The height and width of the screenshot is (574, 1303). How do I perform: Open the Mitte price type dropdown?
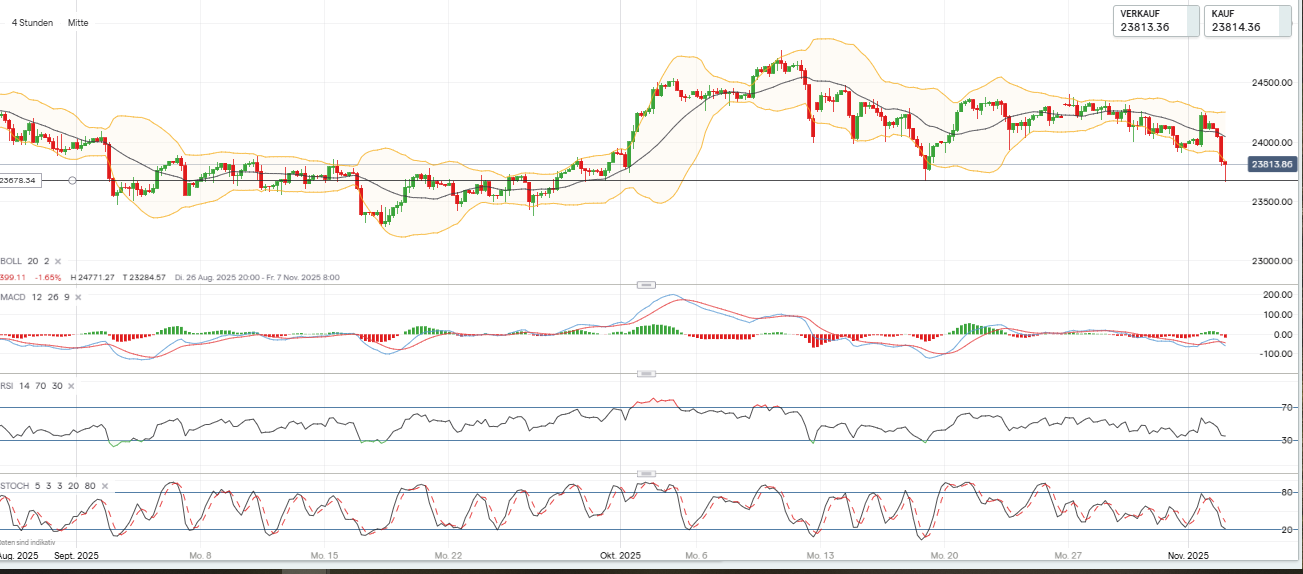(x=78, y=22)
